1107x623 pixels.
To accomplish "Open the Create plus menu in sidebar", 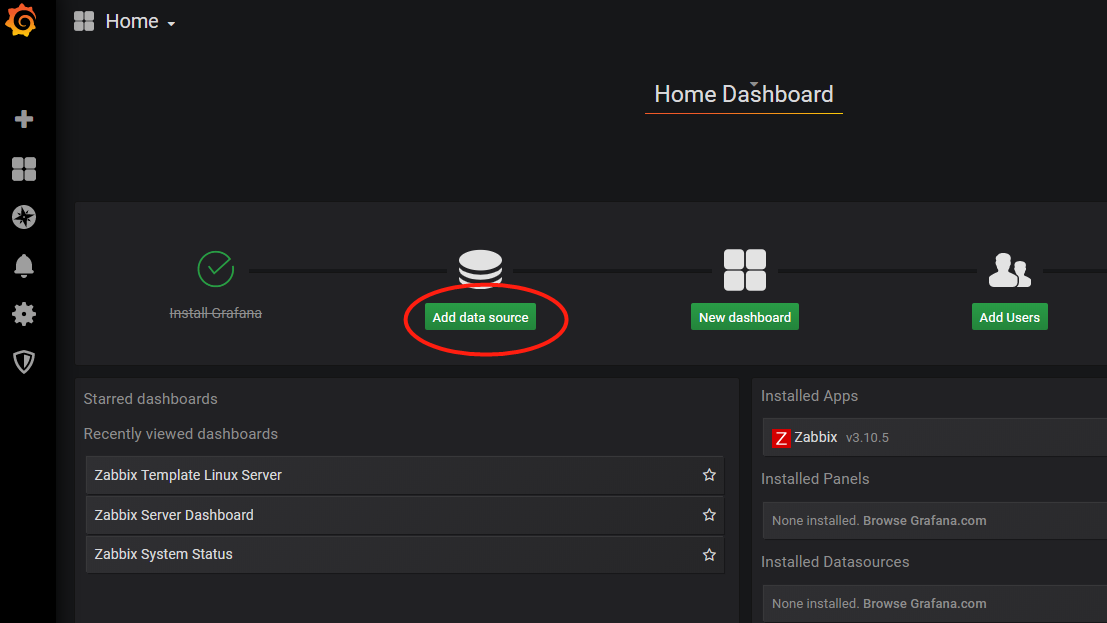I will coord(24,119).
